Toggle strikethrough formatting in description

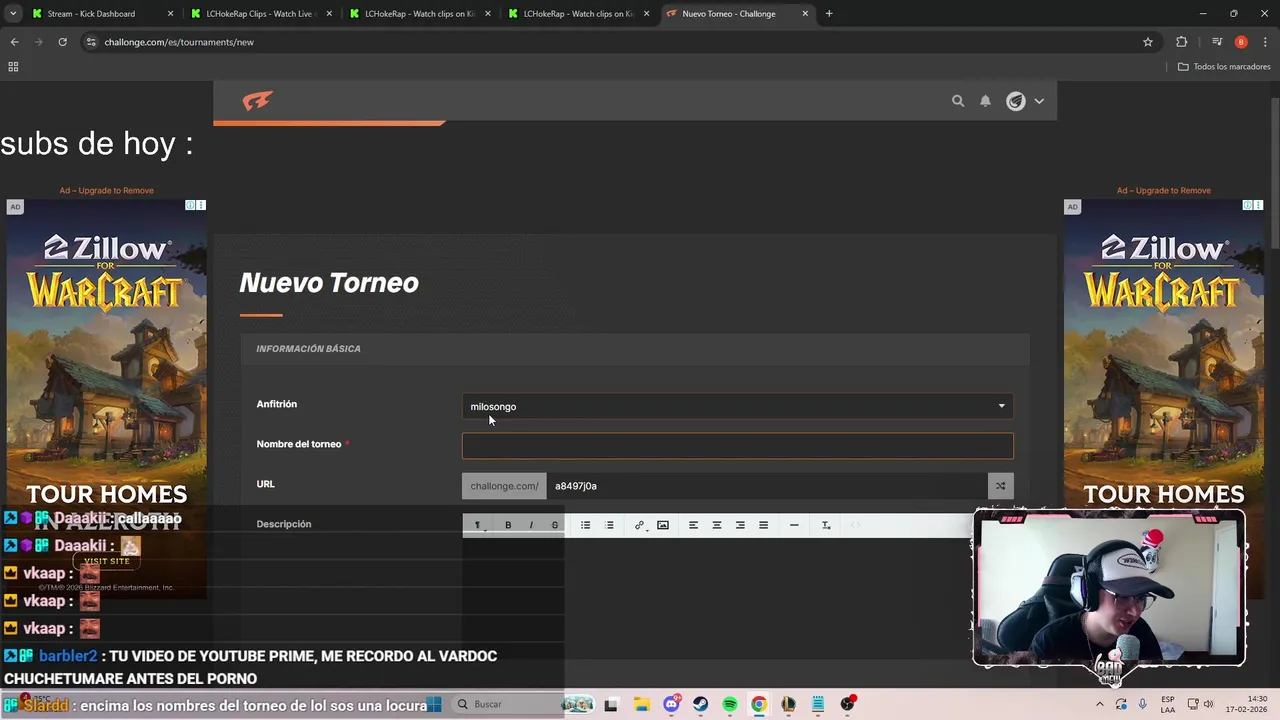[x=555, y=525]
